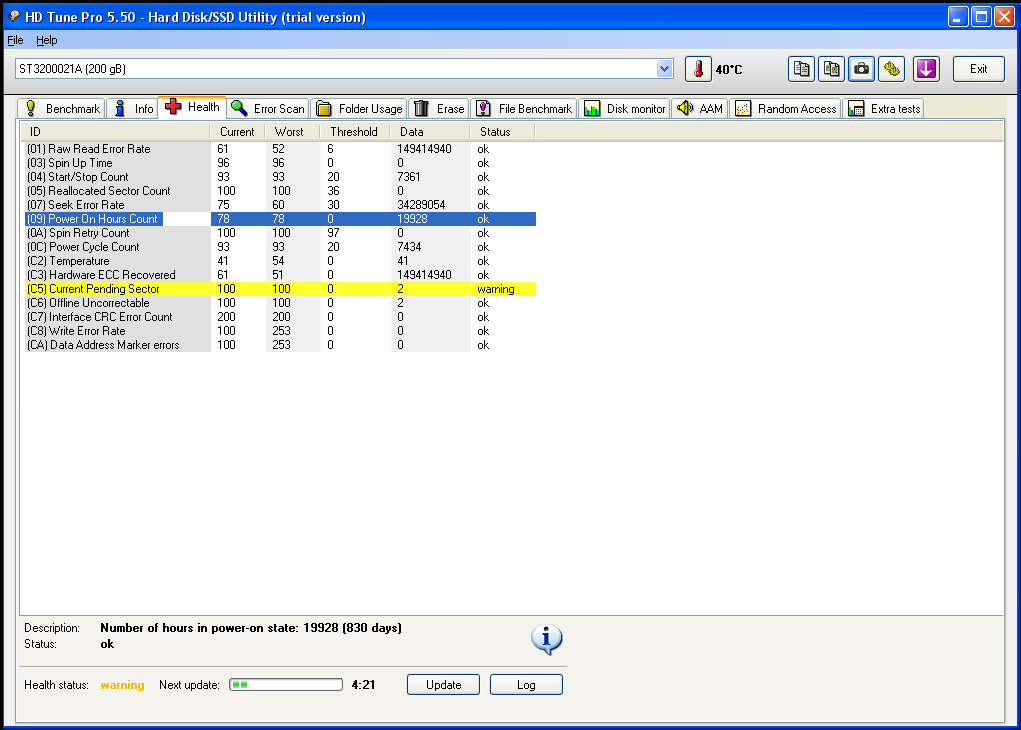Maximize the HD Tune Pro window

[x=981, y=17]
